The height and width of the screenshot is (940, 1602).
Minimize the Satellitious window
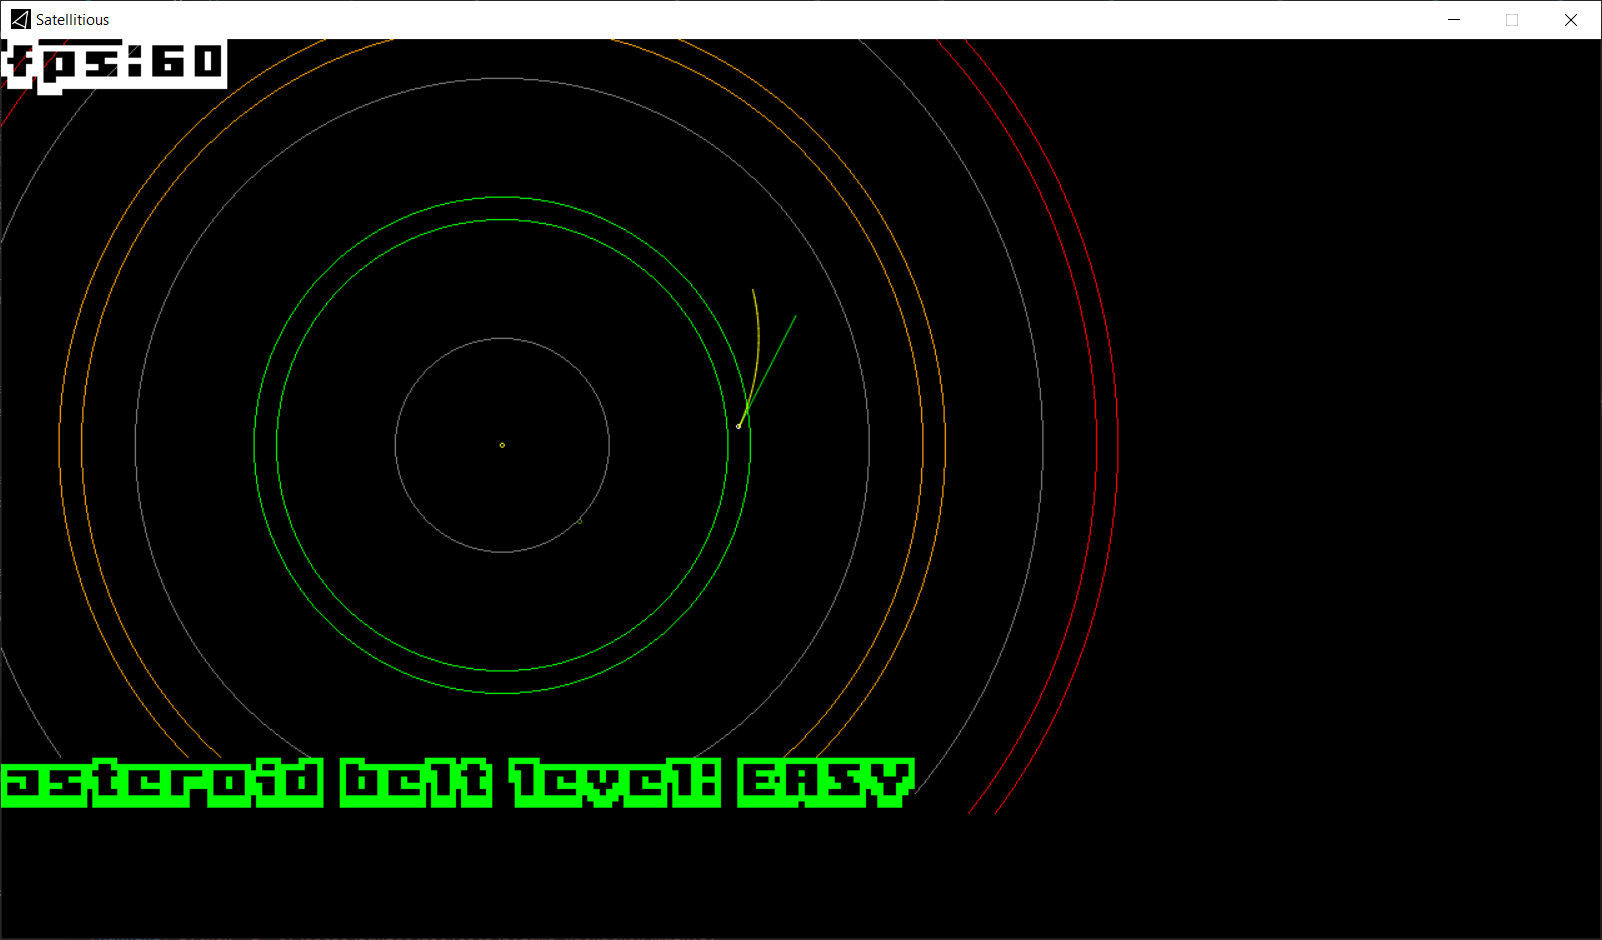point(1454,19)
